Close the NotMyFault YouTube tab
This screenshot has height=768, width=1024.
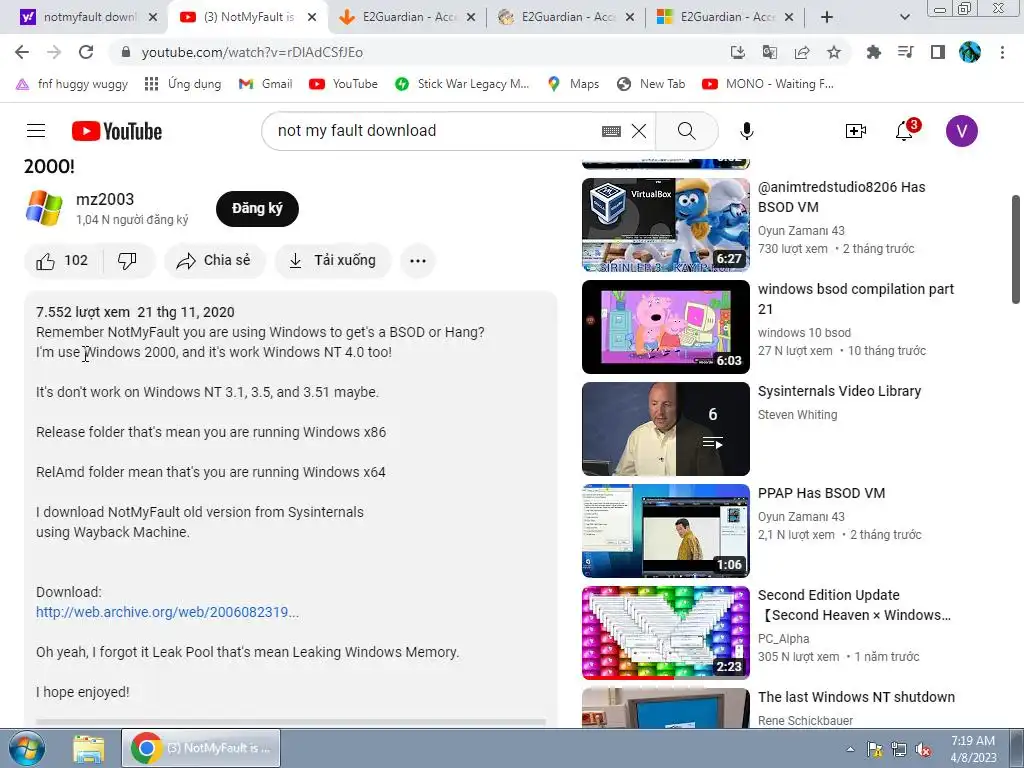[312, 17]
